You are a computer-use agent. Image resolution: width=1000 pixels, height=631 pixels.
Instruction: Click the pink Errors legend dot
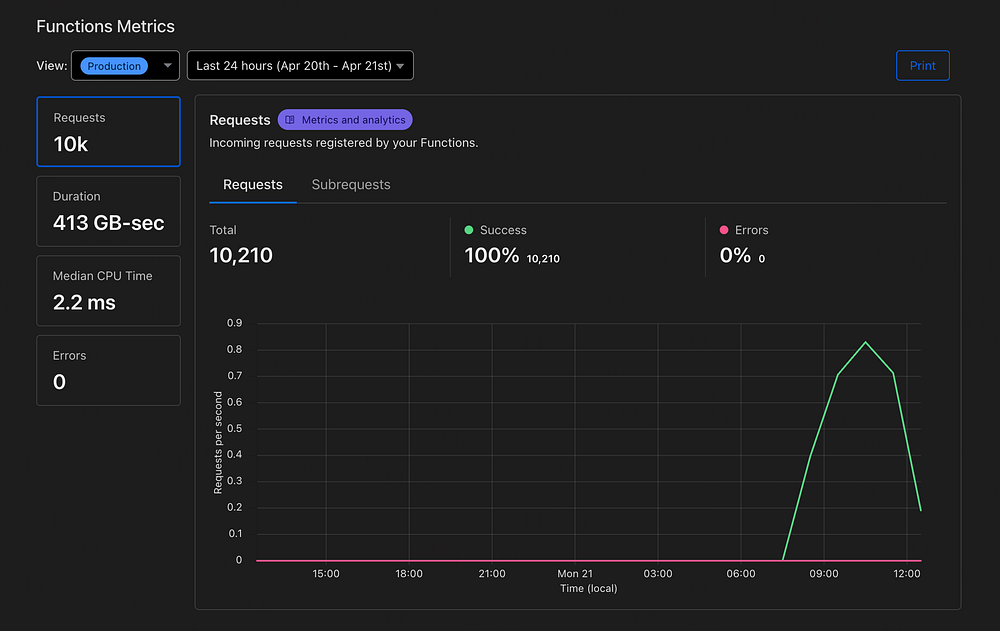coord(724,230)
